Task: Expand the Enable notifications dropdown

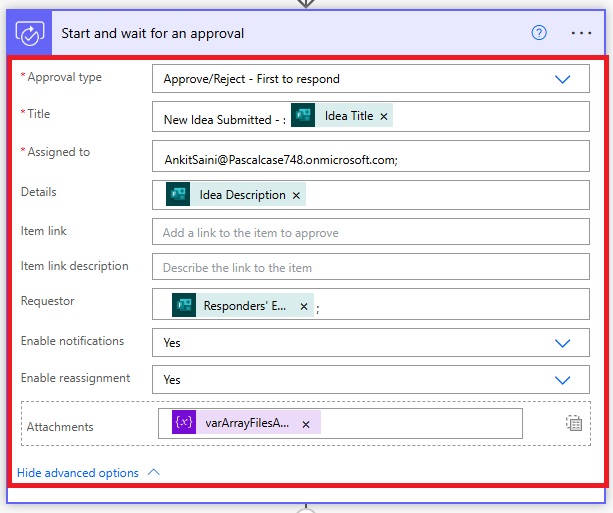Action: coord(562,342)
